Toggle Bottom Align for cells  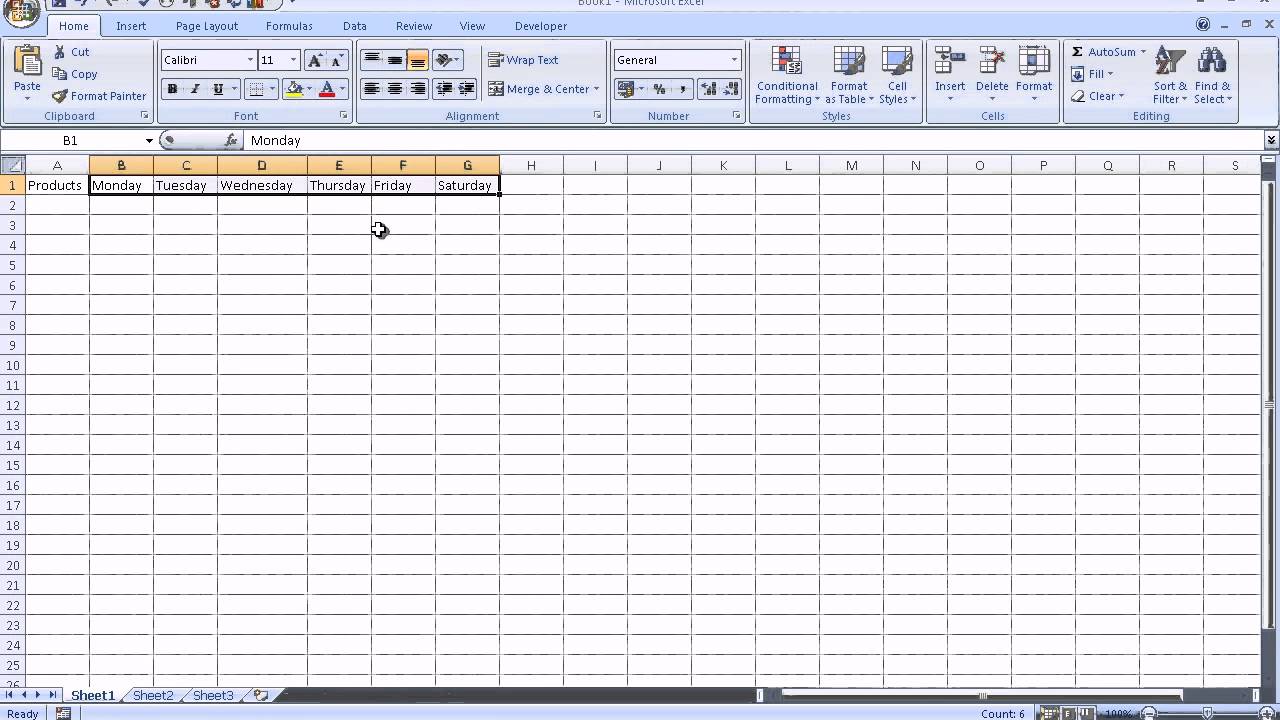(x=418, y=60)
